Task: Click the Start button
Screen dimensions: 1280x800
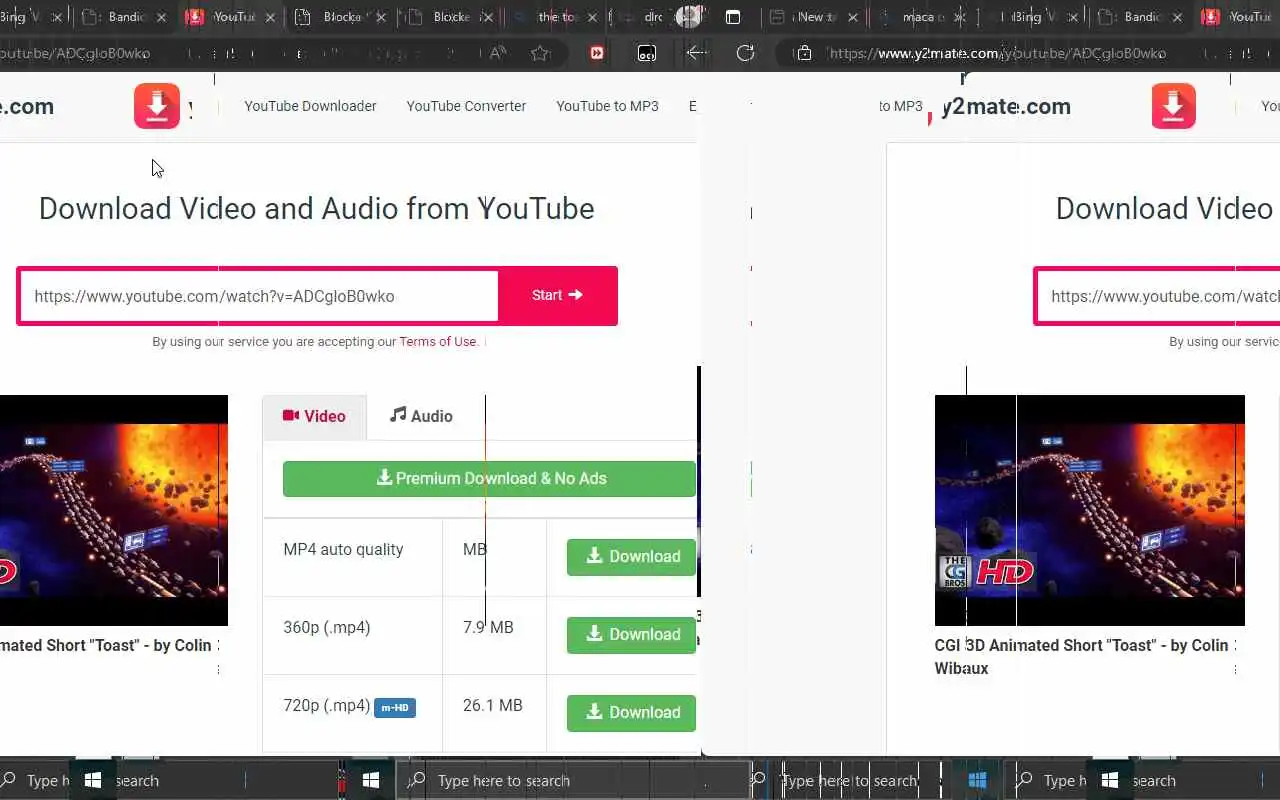Action: [x=557, y=295]
